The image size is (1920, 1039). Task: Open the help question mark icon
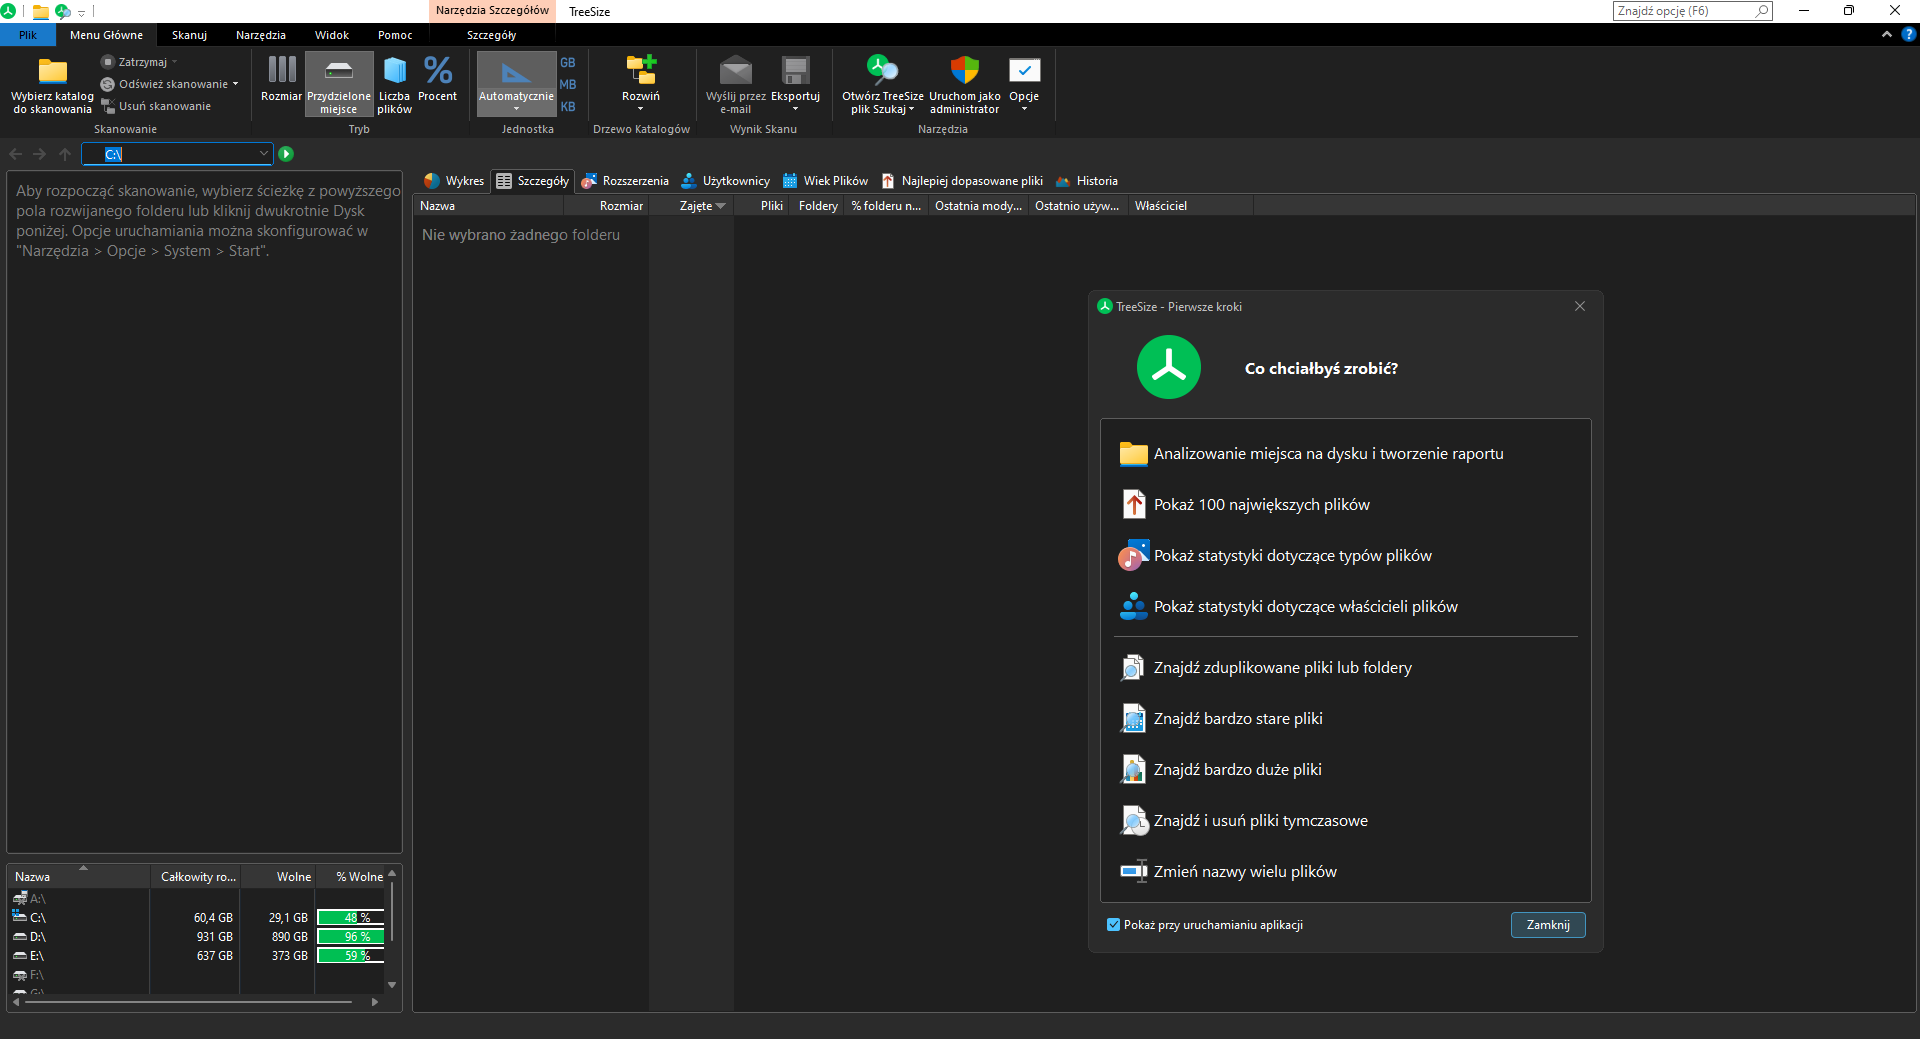[1908, 34]
